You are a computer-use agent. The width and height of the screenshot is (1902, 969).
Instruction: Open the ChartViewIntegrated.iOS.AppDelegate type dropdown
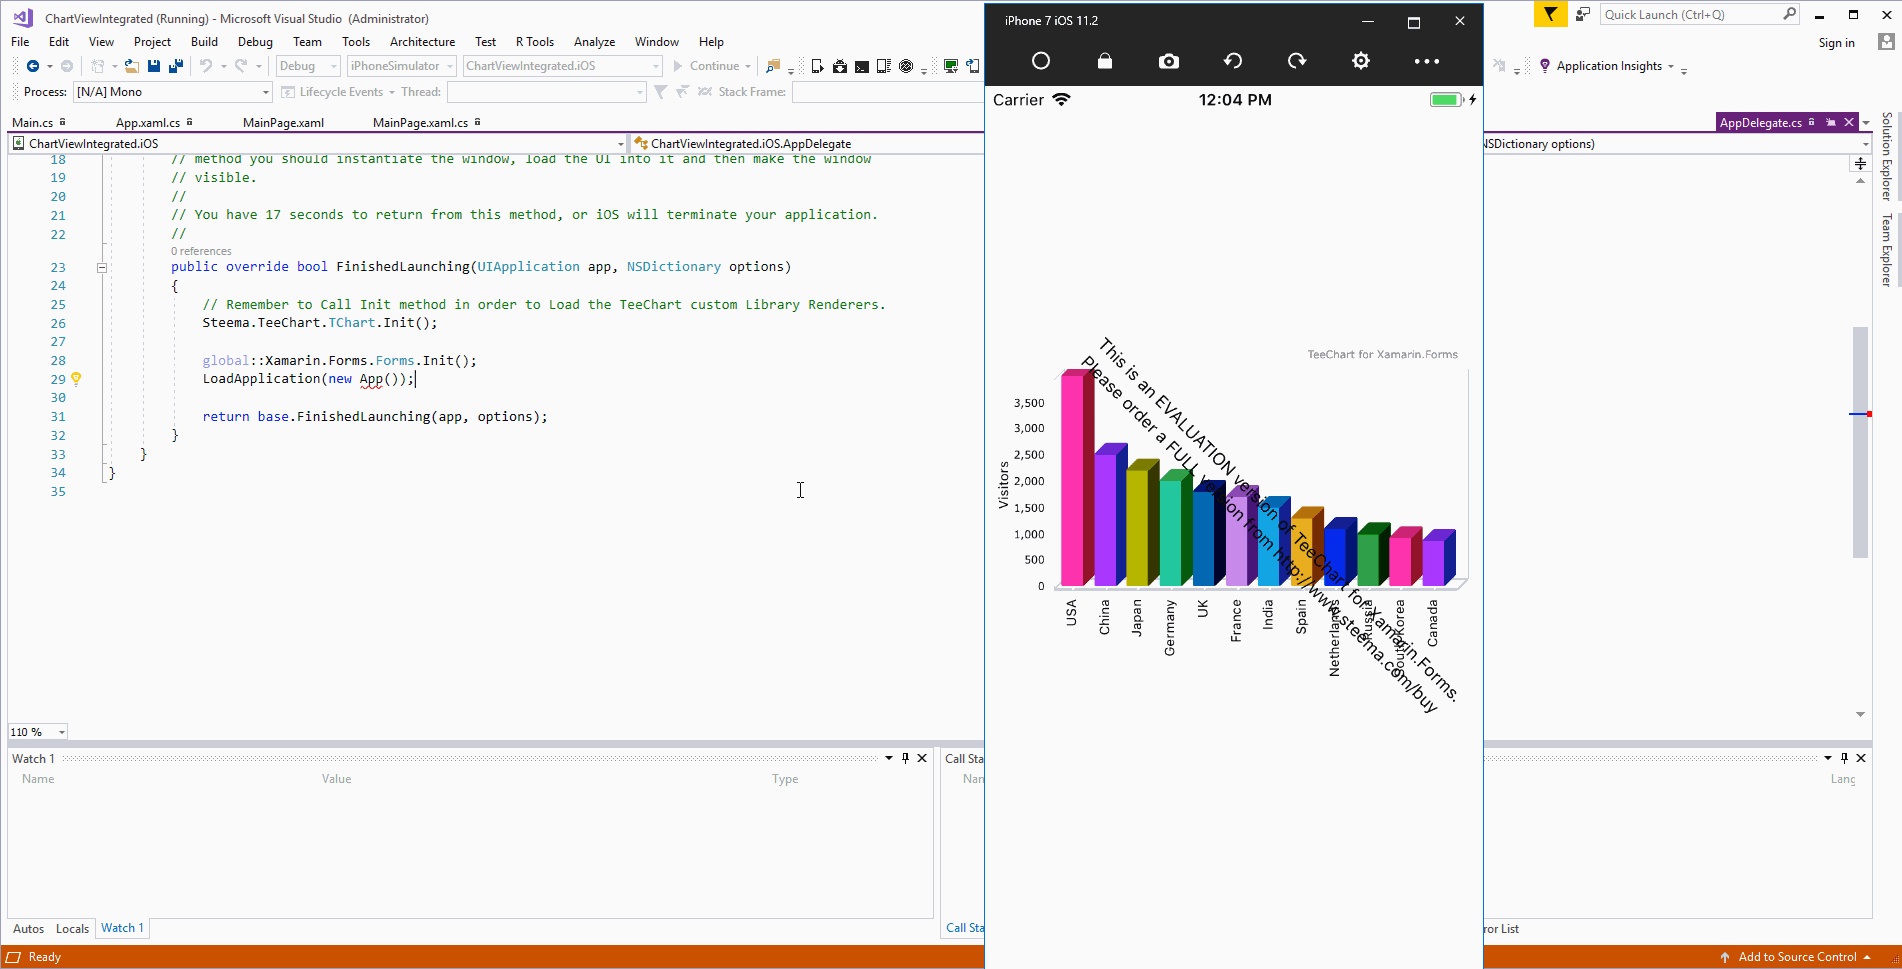(x=808, y=144)
